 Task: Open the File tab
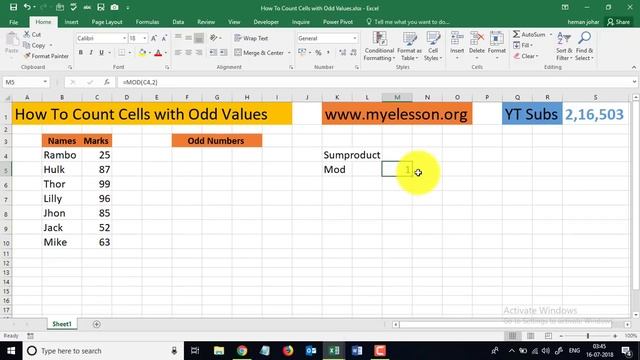(x=13, y=22)
